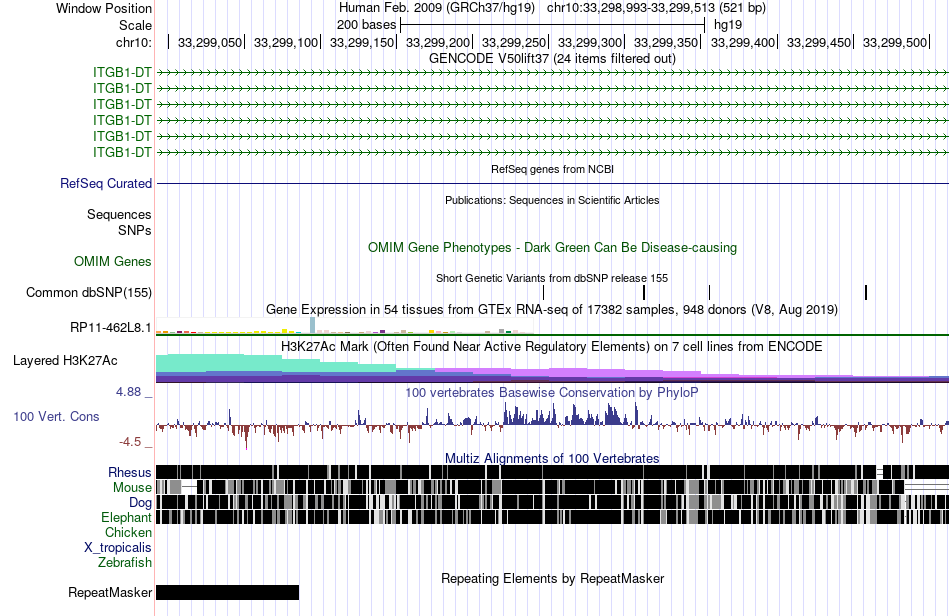Click the Mouse alignment row label
This screenshot has width=950, height=616.
132,488
